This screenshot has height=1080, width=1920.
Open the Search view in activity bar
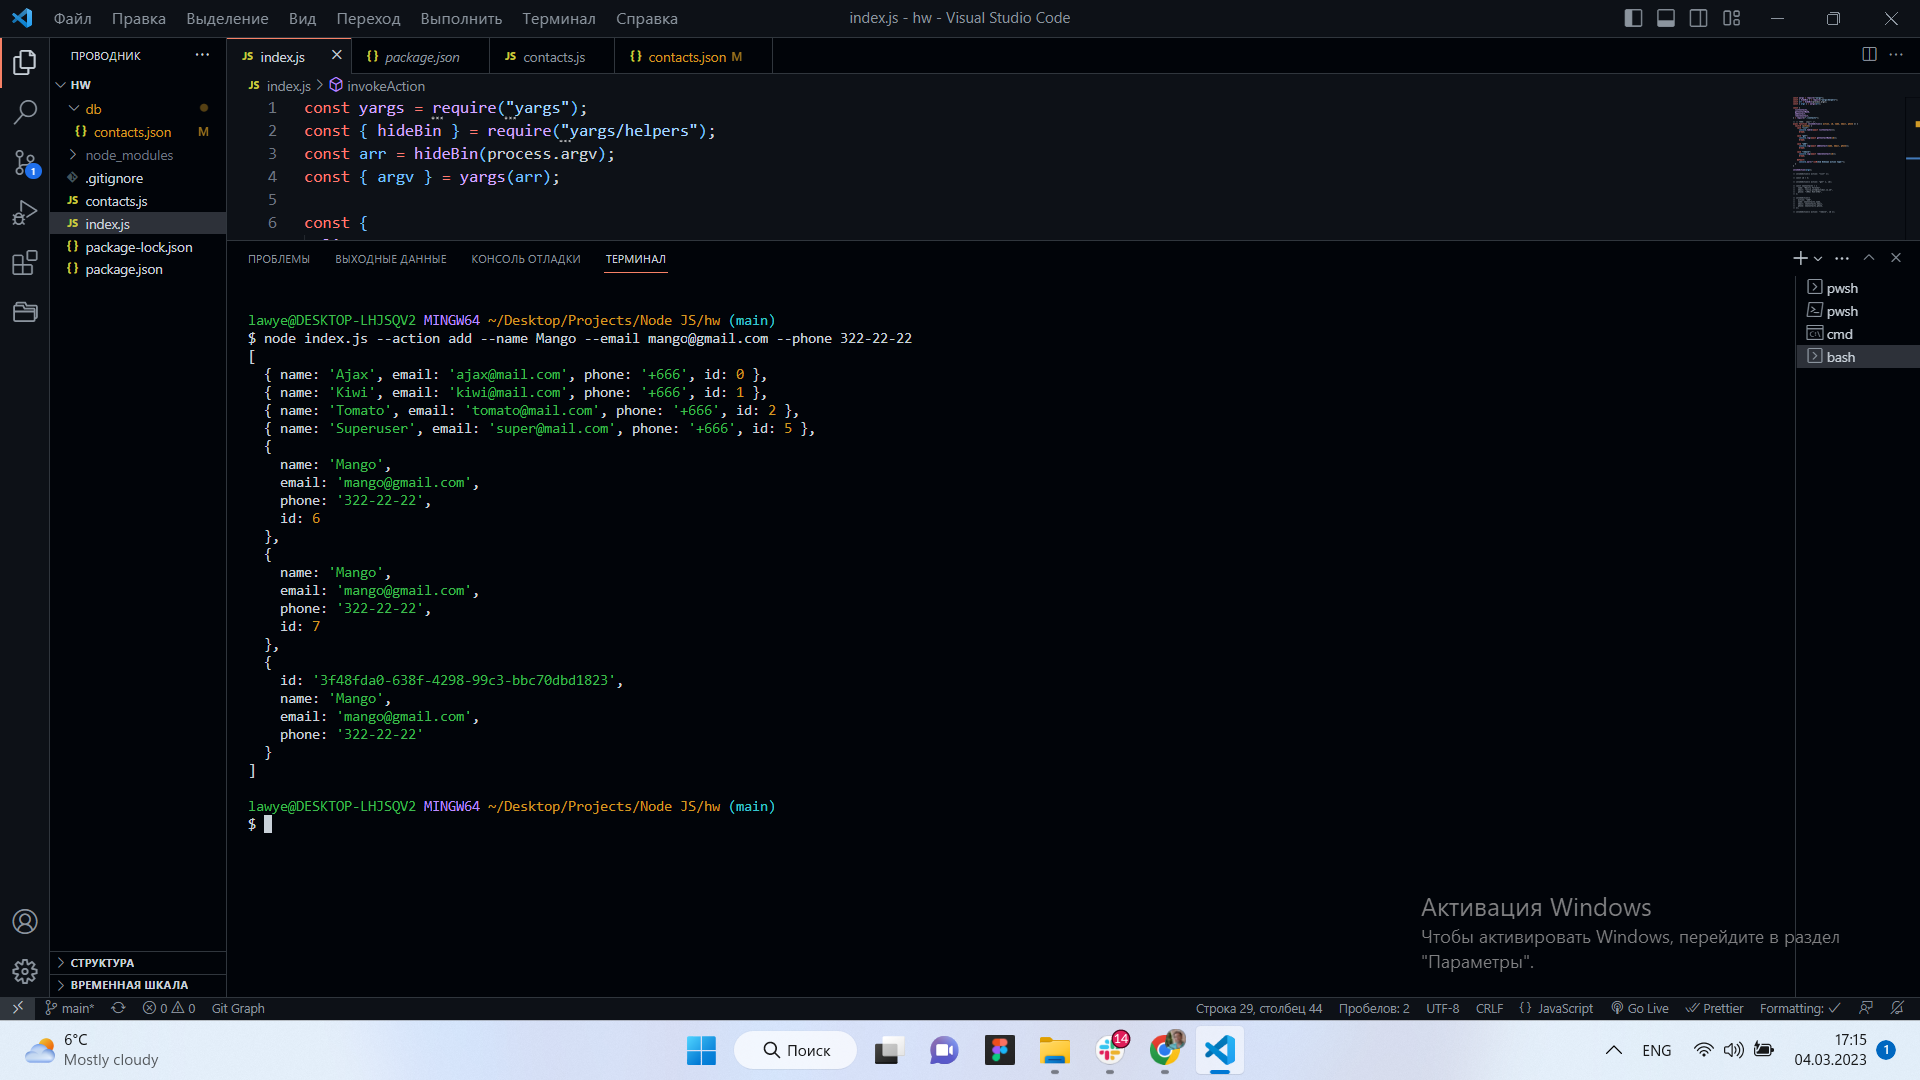pos(25,112)
